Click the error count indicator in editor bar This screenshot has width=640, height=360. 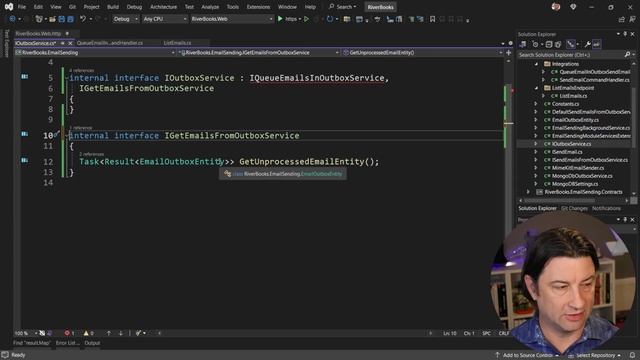coord(69,333)
